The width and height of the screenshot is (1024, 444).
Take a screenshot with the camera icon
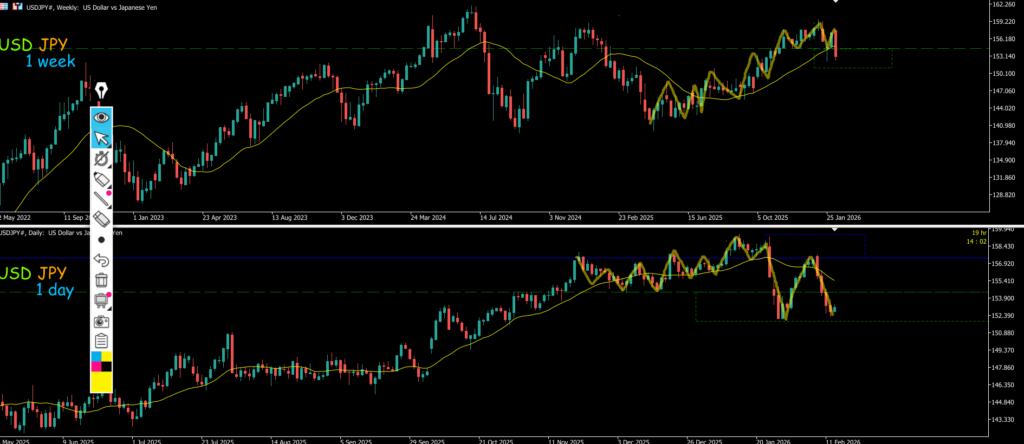(101, 321)
